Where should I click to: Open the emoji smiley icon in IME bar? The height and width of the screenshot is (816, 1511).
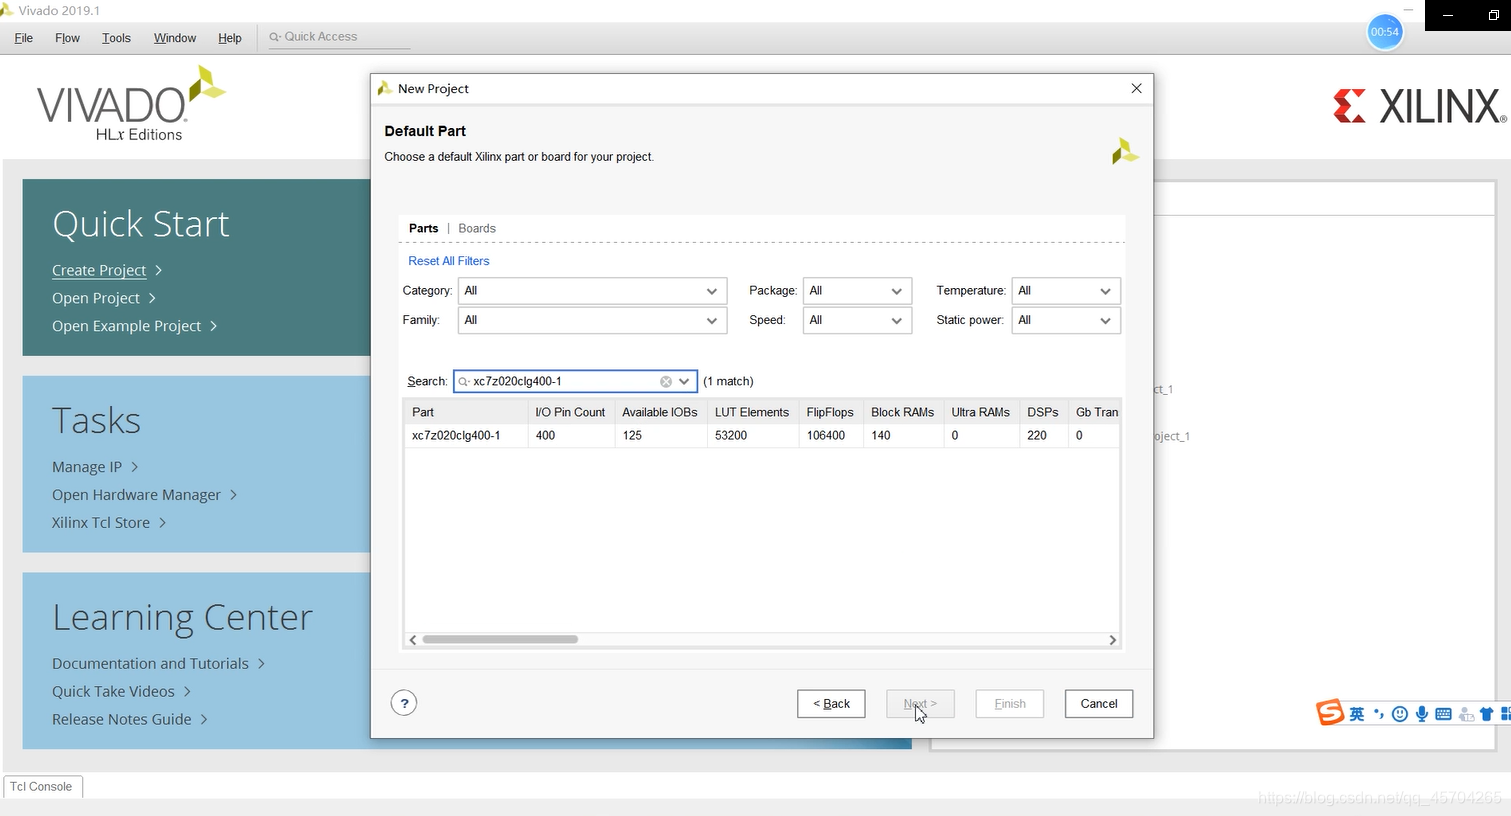tap(1400, 714)
